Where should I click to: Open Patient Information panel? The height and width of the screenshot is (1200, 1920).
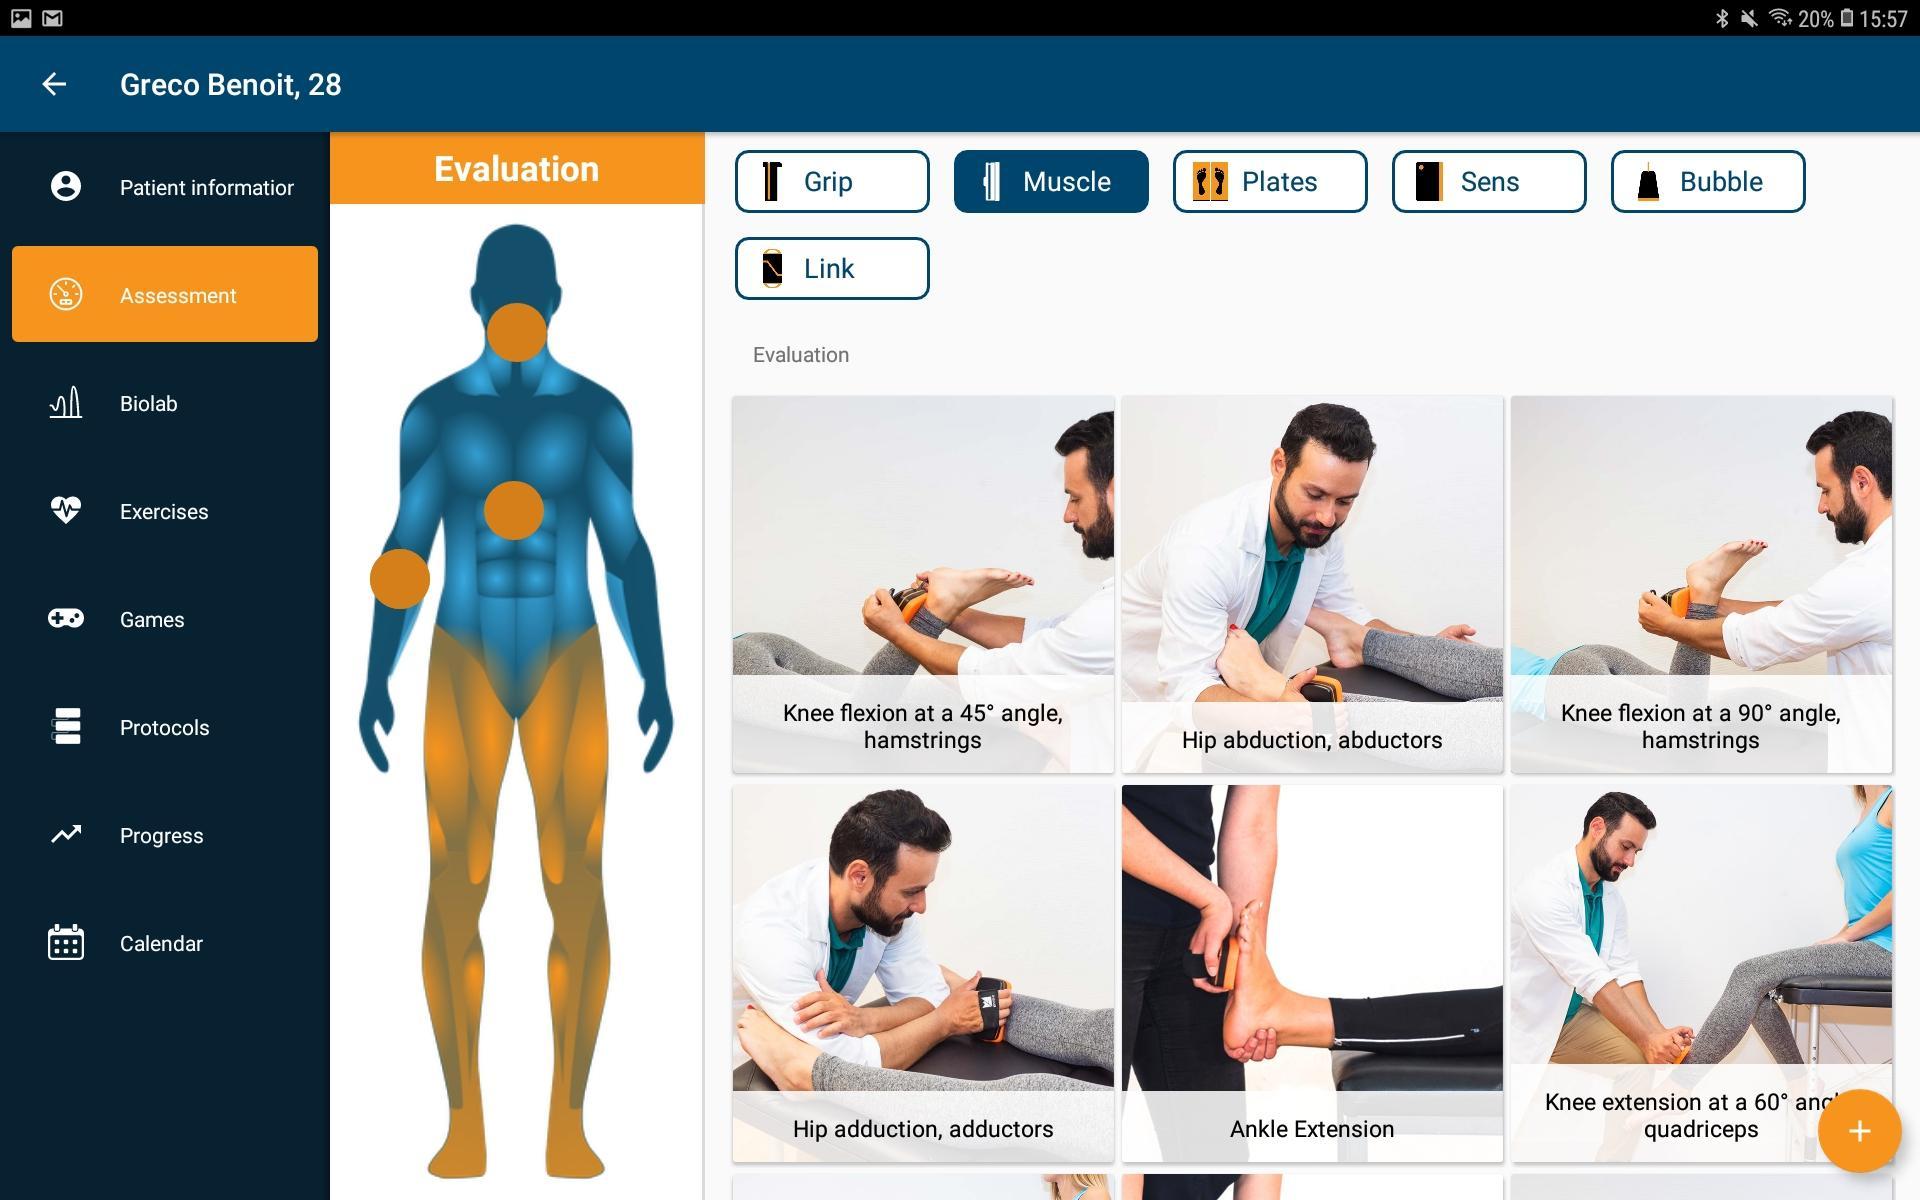(x=164, y=187)
